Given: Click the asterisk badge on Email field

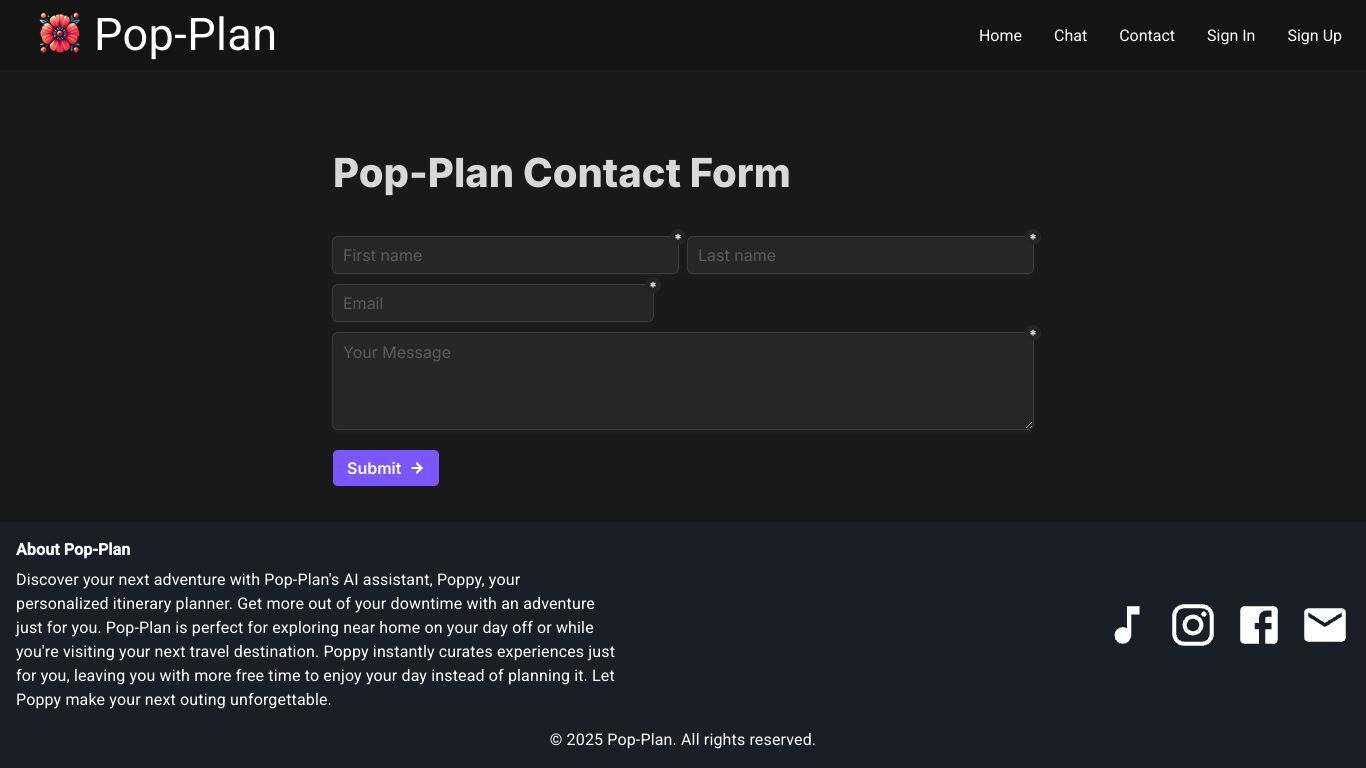Looking at the screenshot, I should [x=653, y=285].
